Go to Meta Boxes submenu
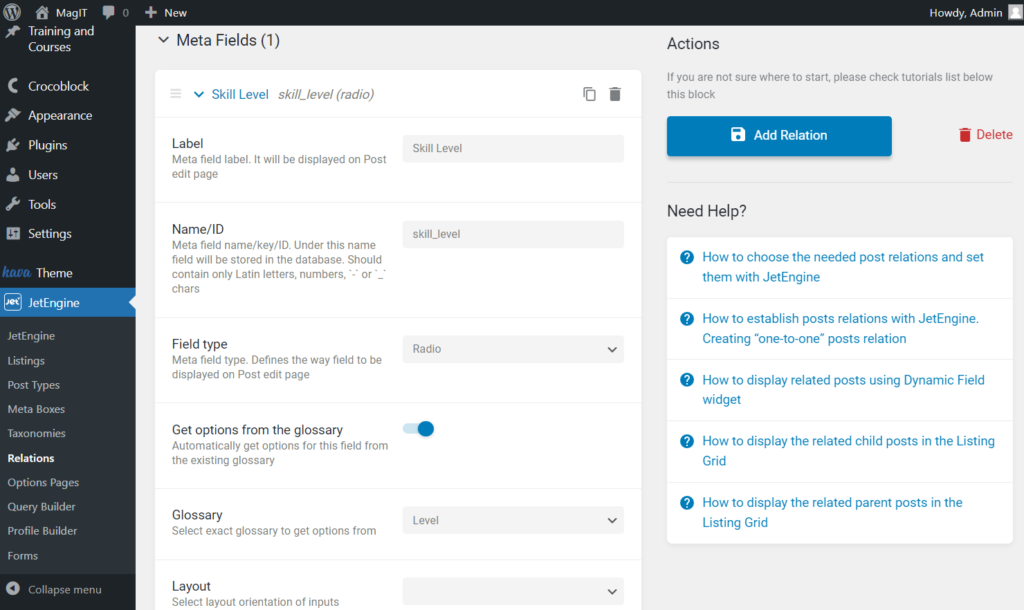 36,409
